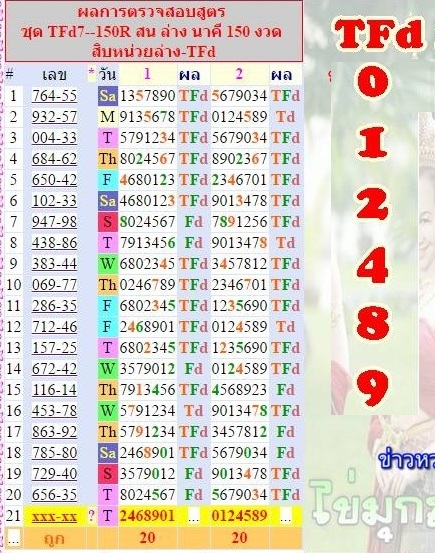The width and height of the screenshot is (435, 553).
Task: Open the 656-35 number link
Action: tap(54, 494)
